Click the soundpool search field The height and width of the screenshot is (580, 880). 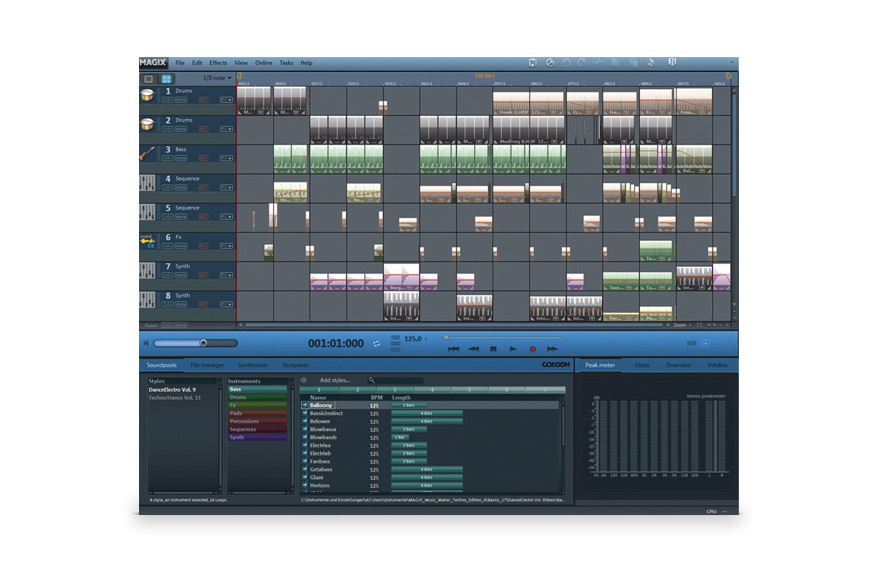(400, 380)
